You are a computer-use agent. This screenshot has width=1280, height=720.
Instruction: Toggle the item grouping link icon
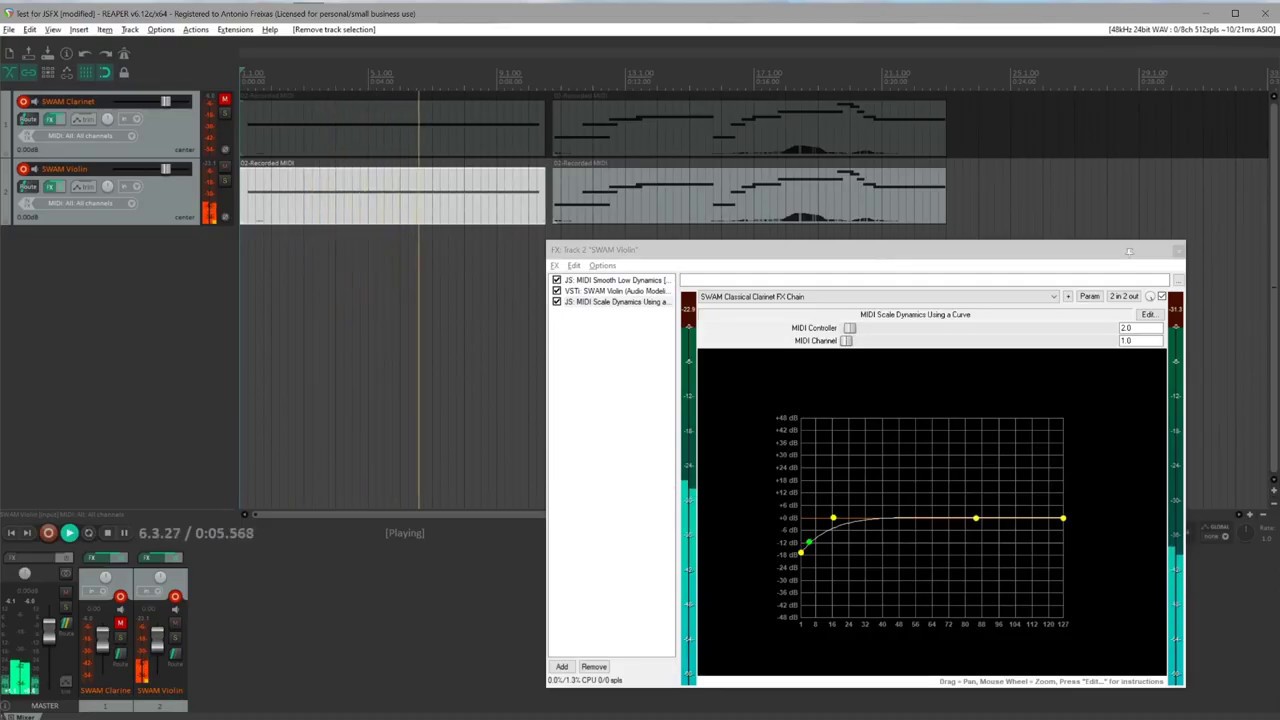tap(28, 73)
